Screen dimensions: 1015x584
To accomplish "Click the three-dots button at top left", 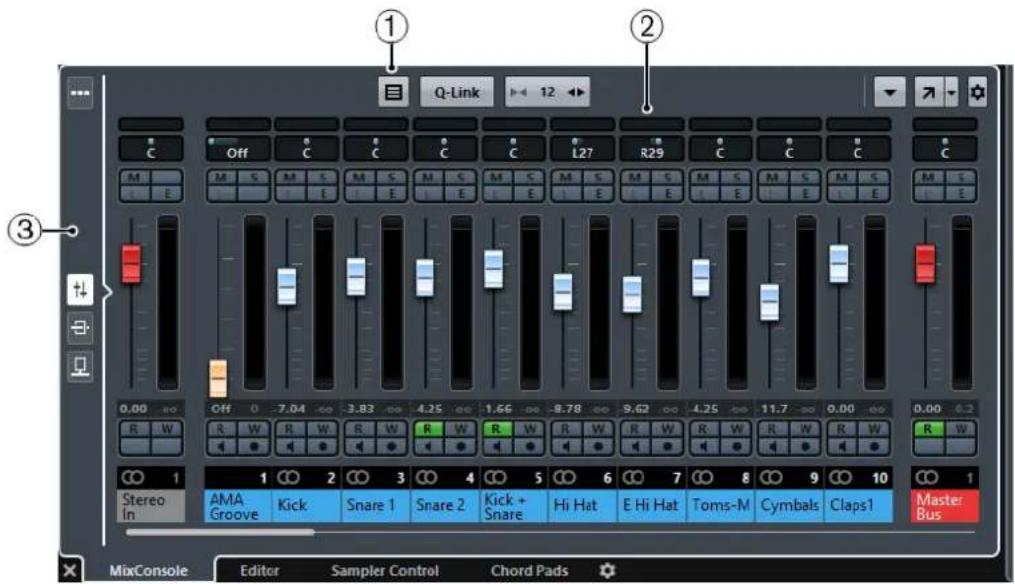I will click(x=80, y=93).
